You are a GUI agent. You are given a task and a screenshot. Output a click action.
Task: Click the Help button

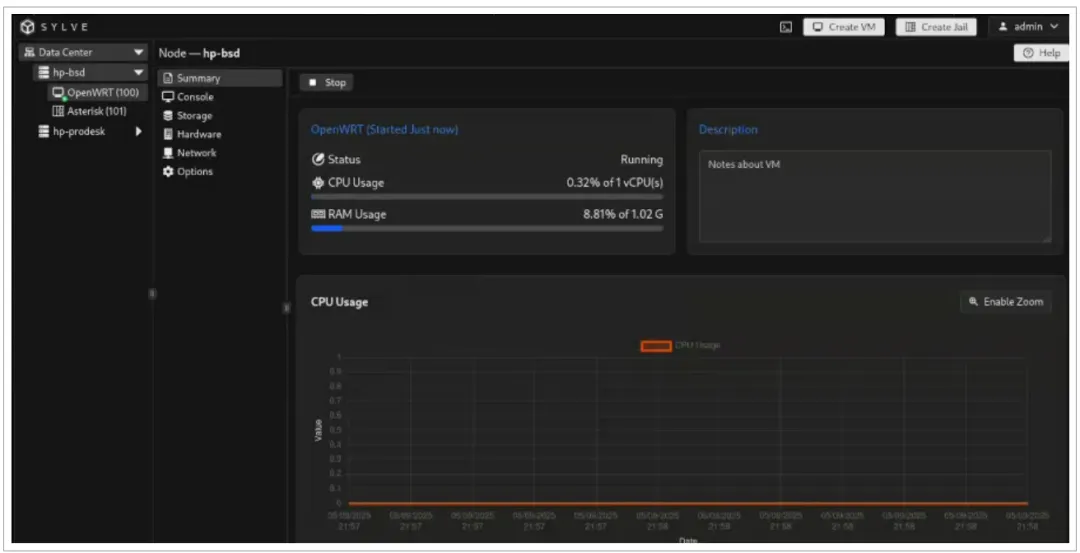1041,53
